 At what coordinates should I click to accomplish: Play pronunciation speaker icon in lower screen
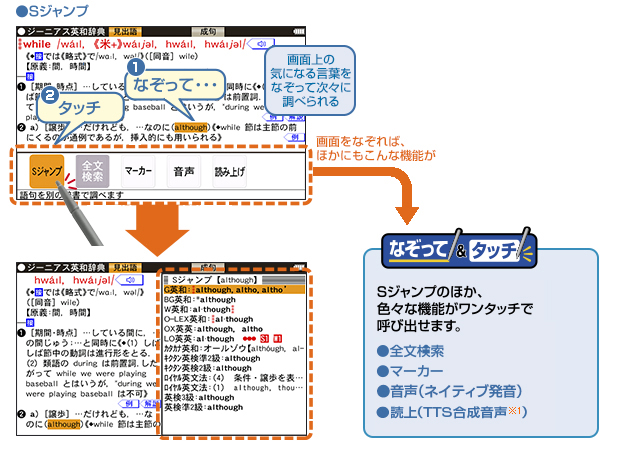tap(130, 280)
